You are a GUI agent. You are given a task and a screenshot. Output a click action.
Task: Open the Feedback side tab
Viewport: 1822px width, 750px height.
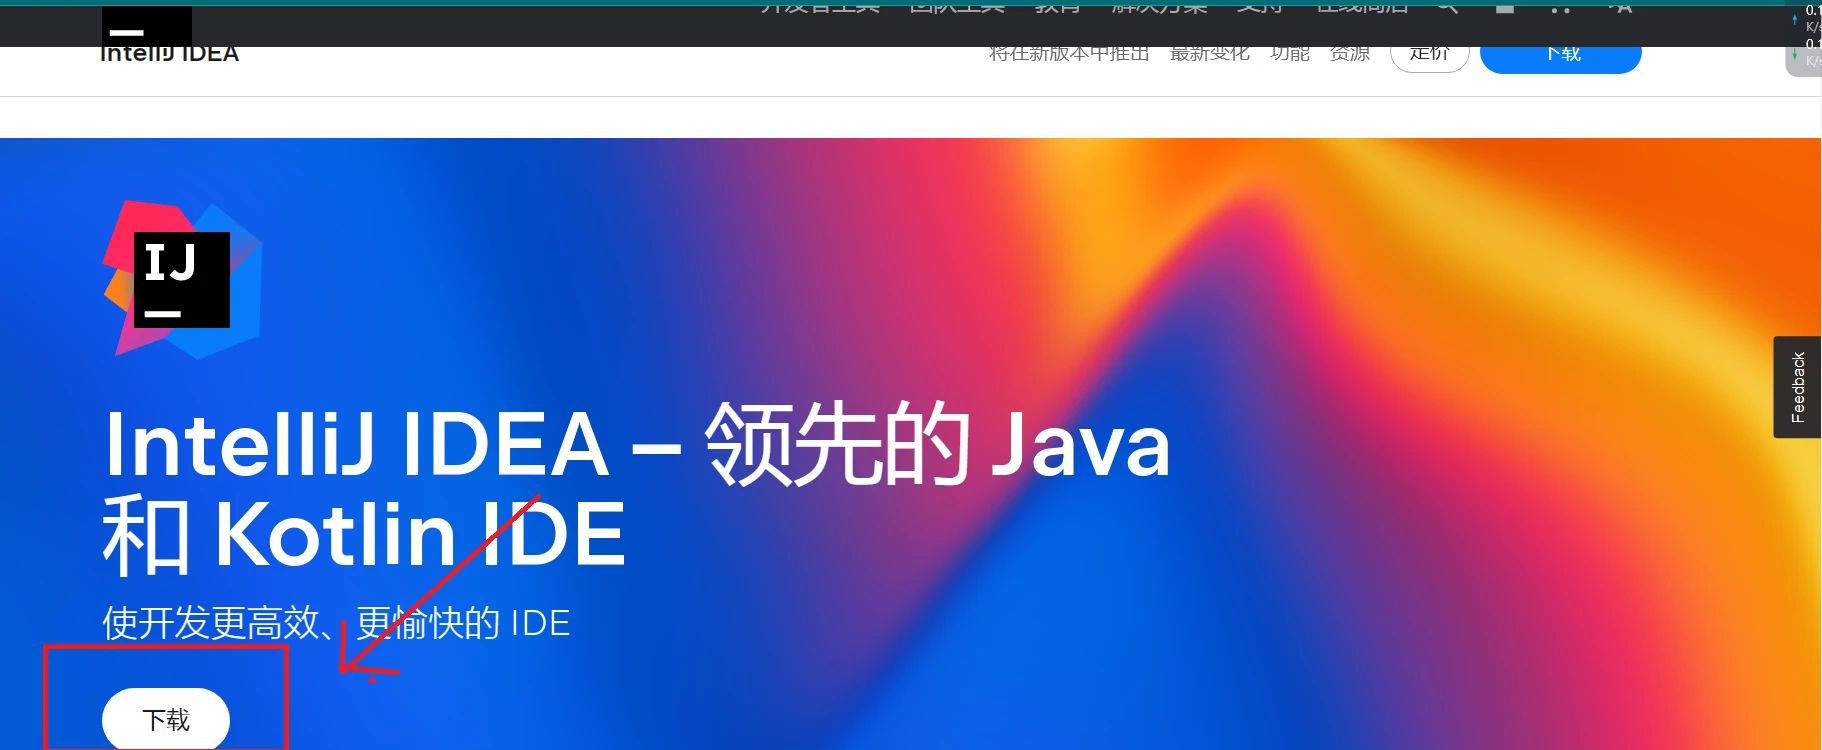(x=1797, y=387)
